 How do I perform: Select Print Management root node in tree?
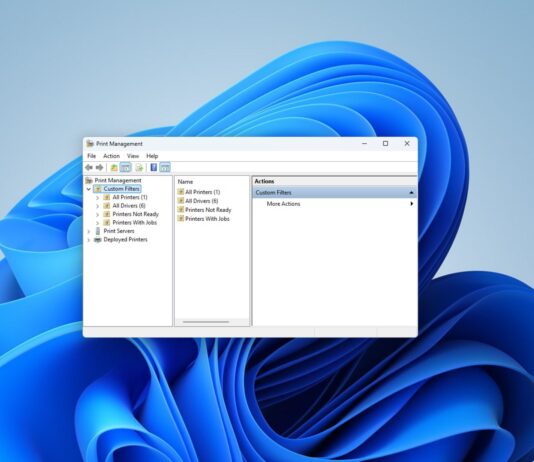[x=117, y=180]
